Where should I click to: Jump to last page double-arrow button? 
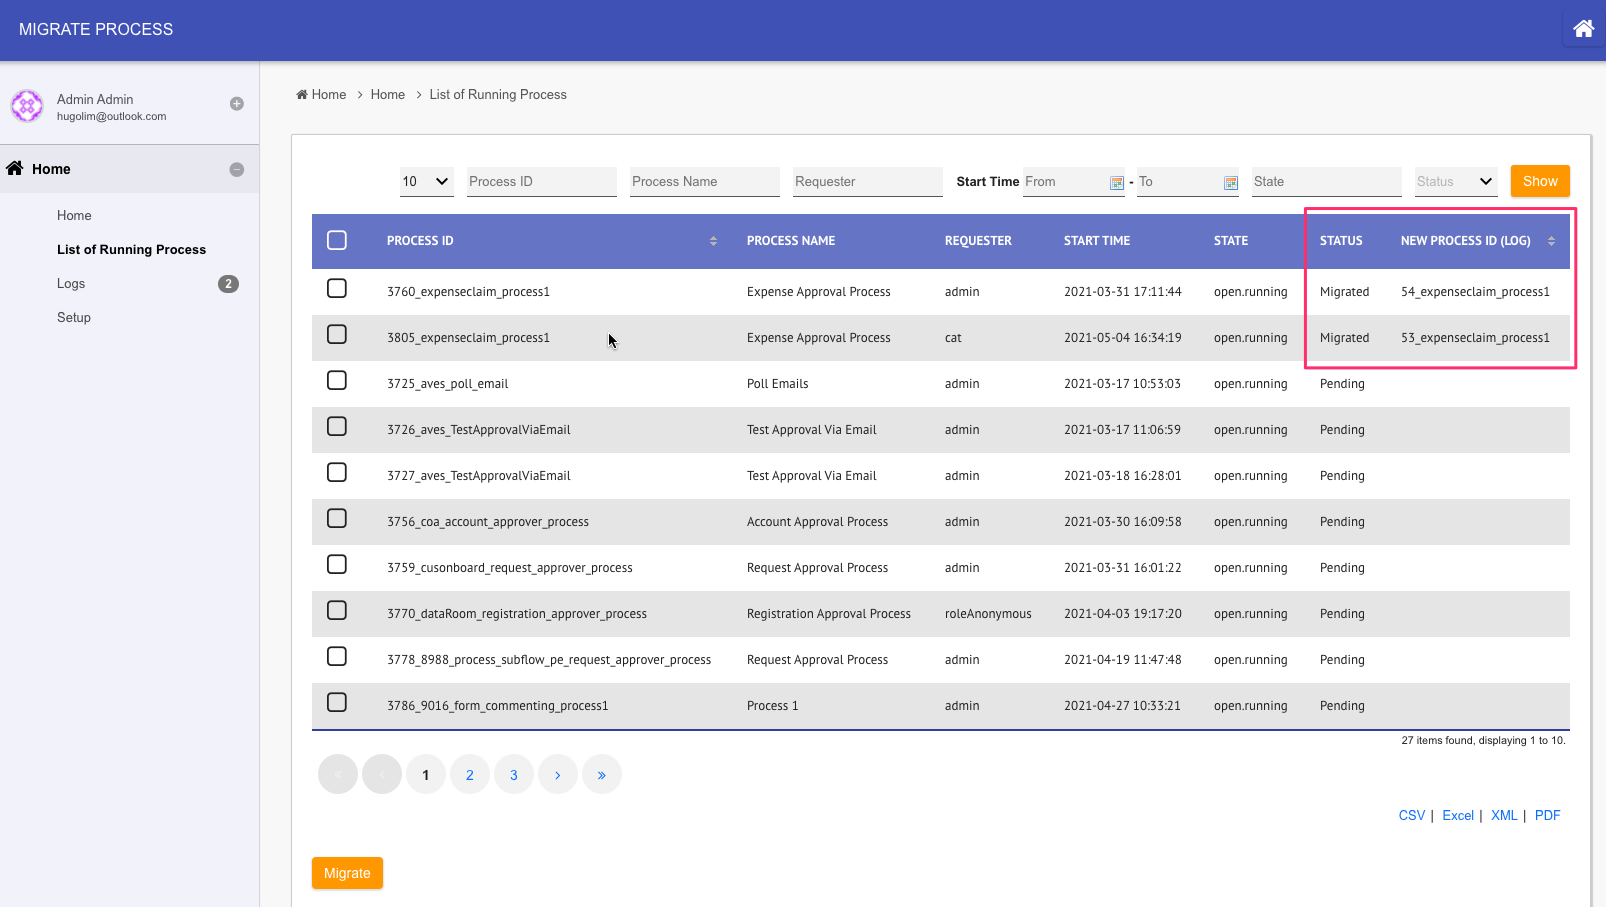coord(601,775)
